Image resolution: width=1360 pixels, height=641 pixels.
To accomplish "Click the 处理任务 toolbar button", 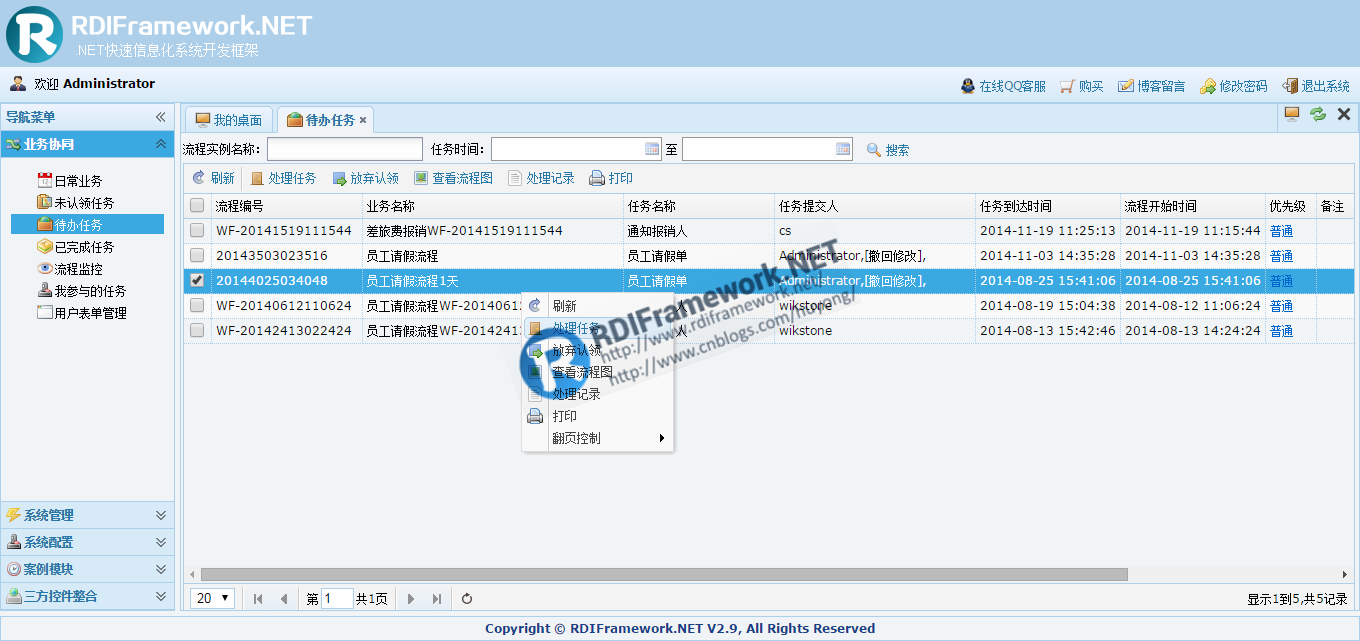I will [283, 178].
